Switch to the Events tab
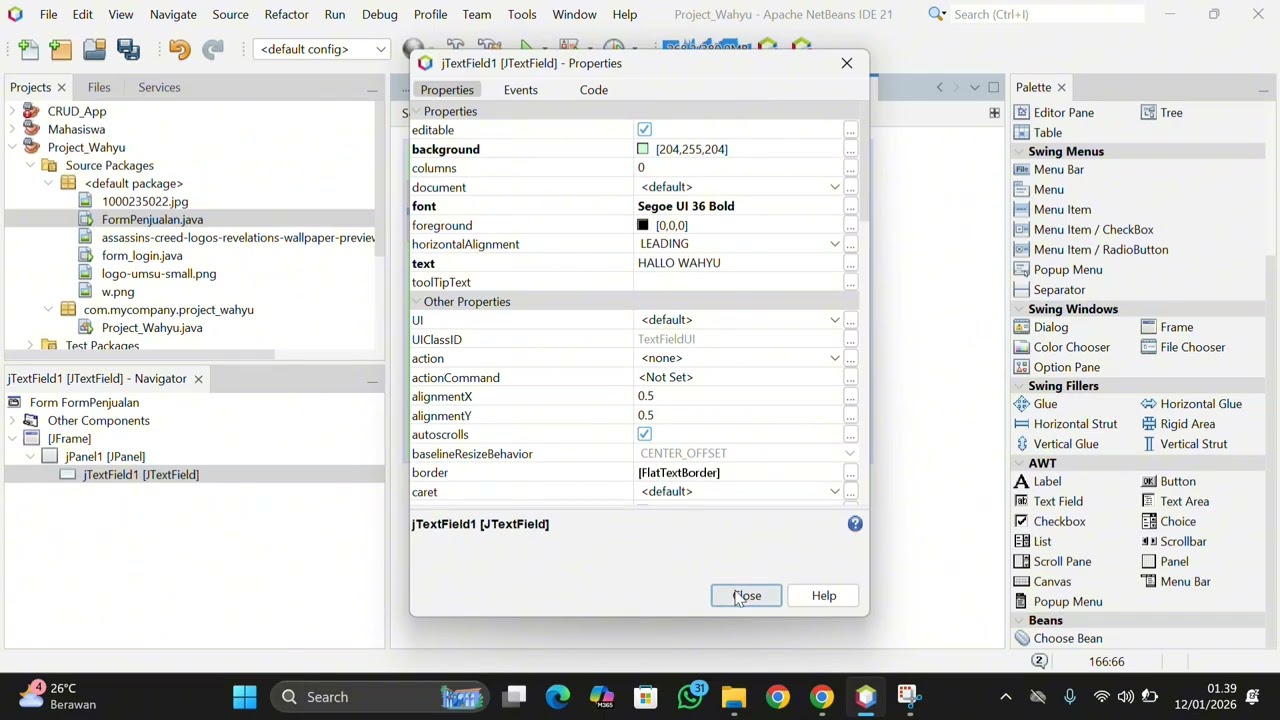 click(520, 90)
